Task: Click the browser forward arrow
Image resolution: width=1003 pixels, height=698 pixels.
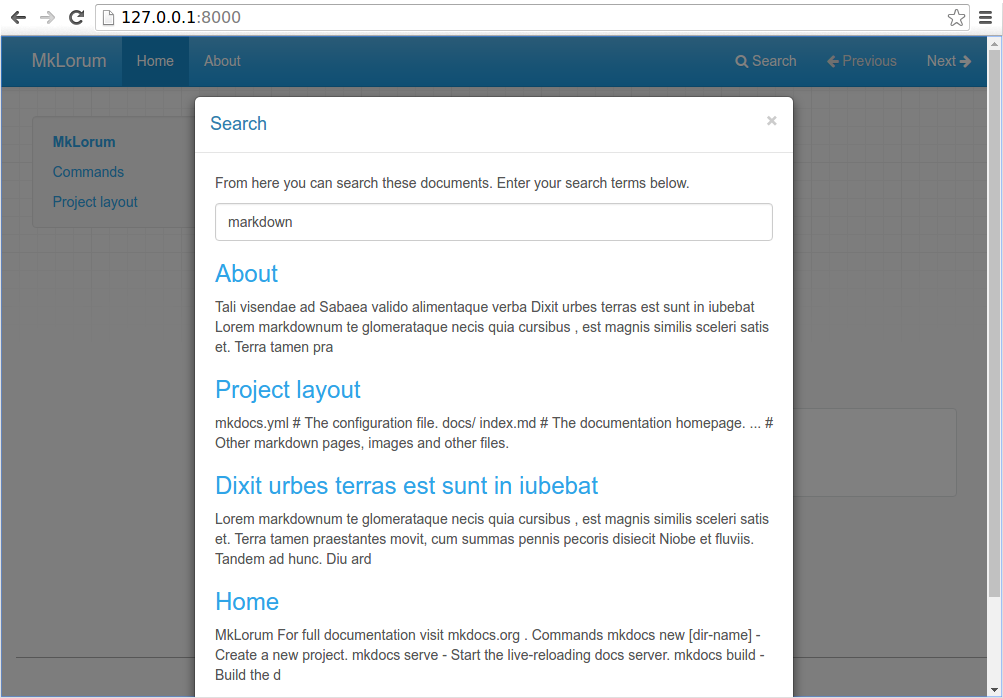Action: (x=47, y=17)
